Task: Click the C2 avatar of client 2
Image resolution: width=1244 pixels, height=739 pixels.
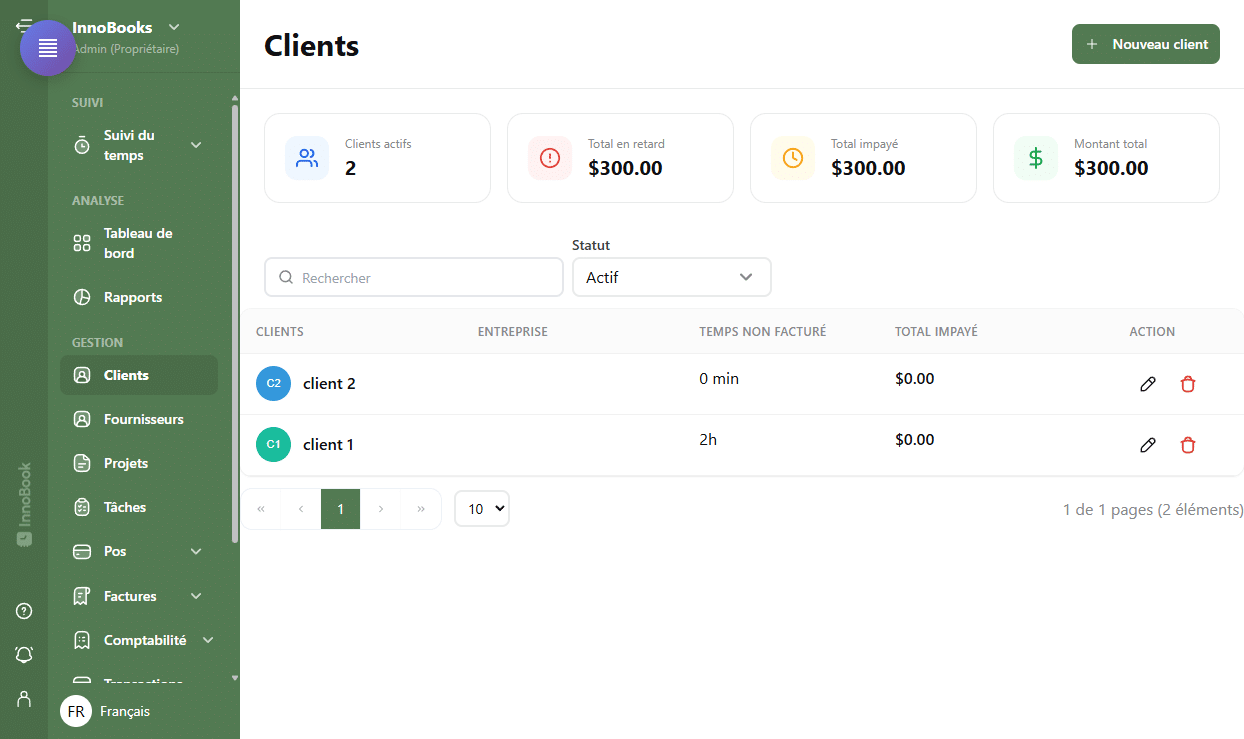Action: pos(273,384)
